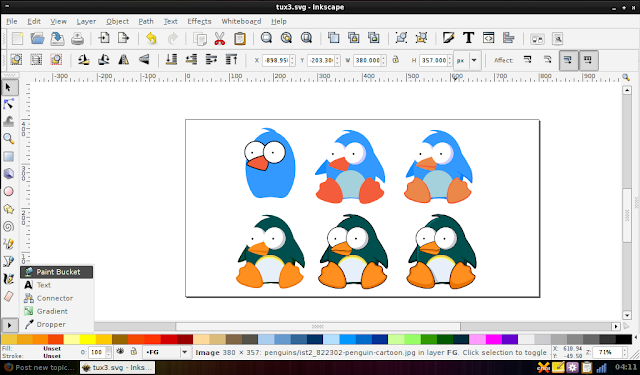Zoom to fit drawing icon

point(287,38)
